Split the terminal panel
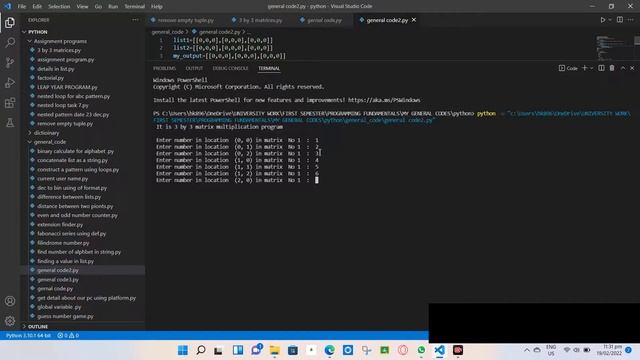This screenshot has height=360, width=640. click(x=601, y=68)
